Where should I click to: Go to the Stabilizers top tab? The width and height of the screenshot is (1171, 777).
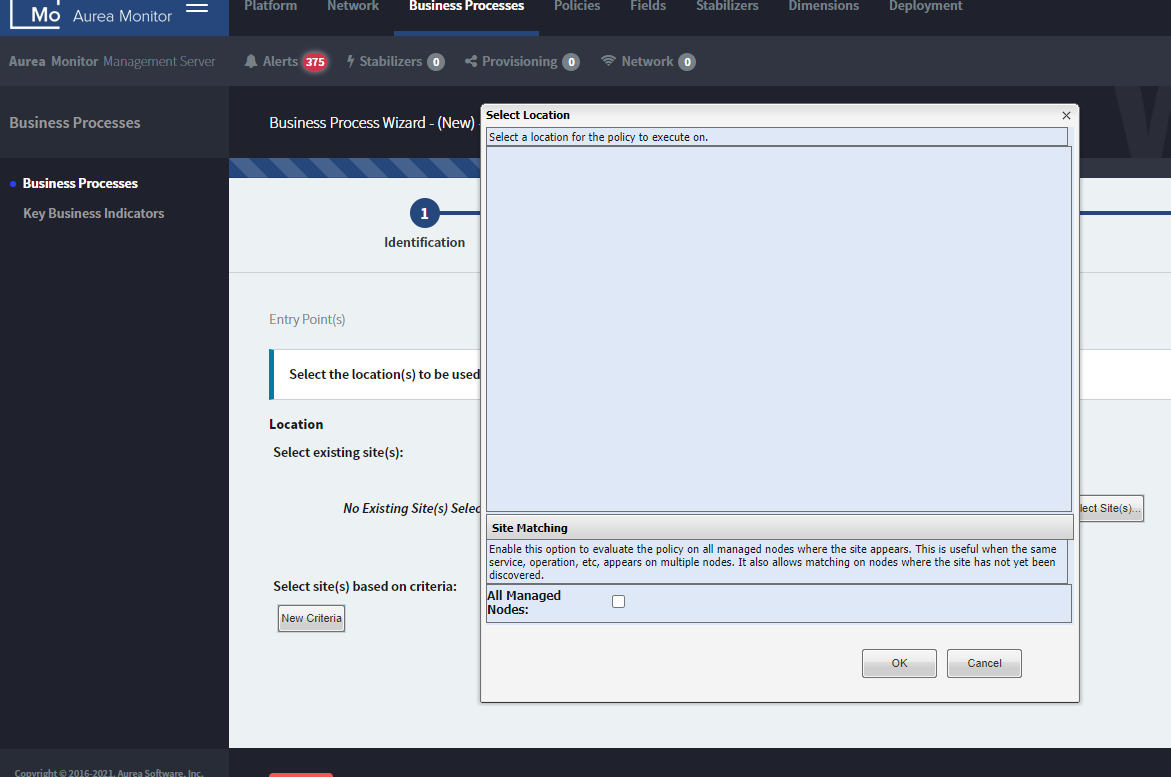(727, 6)
